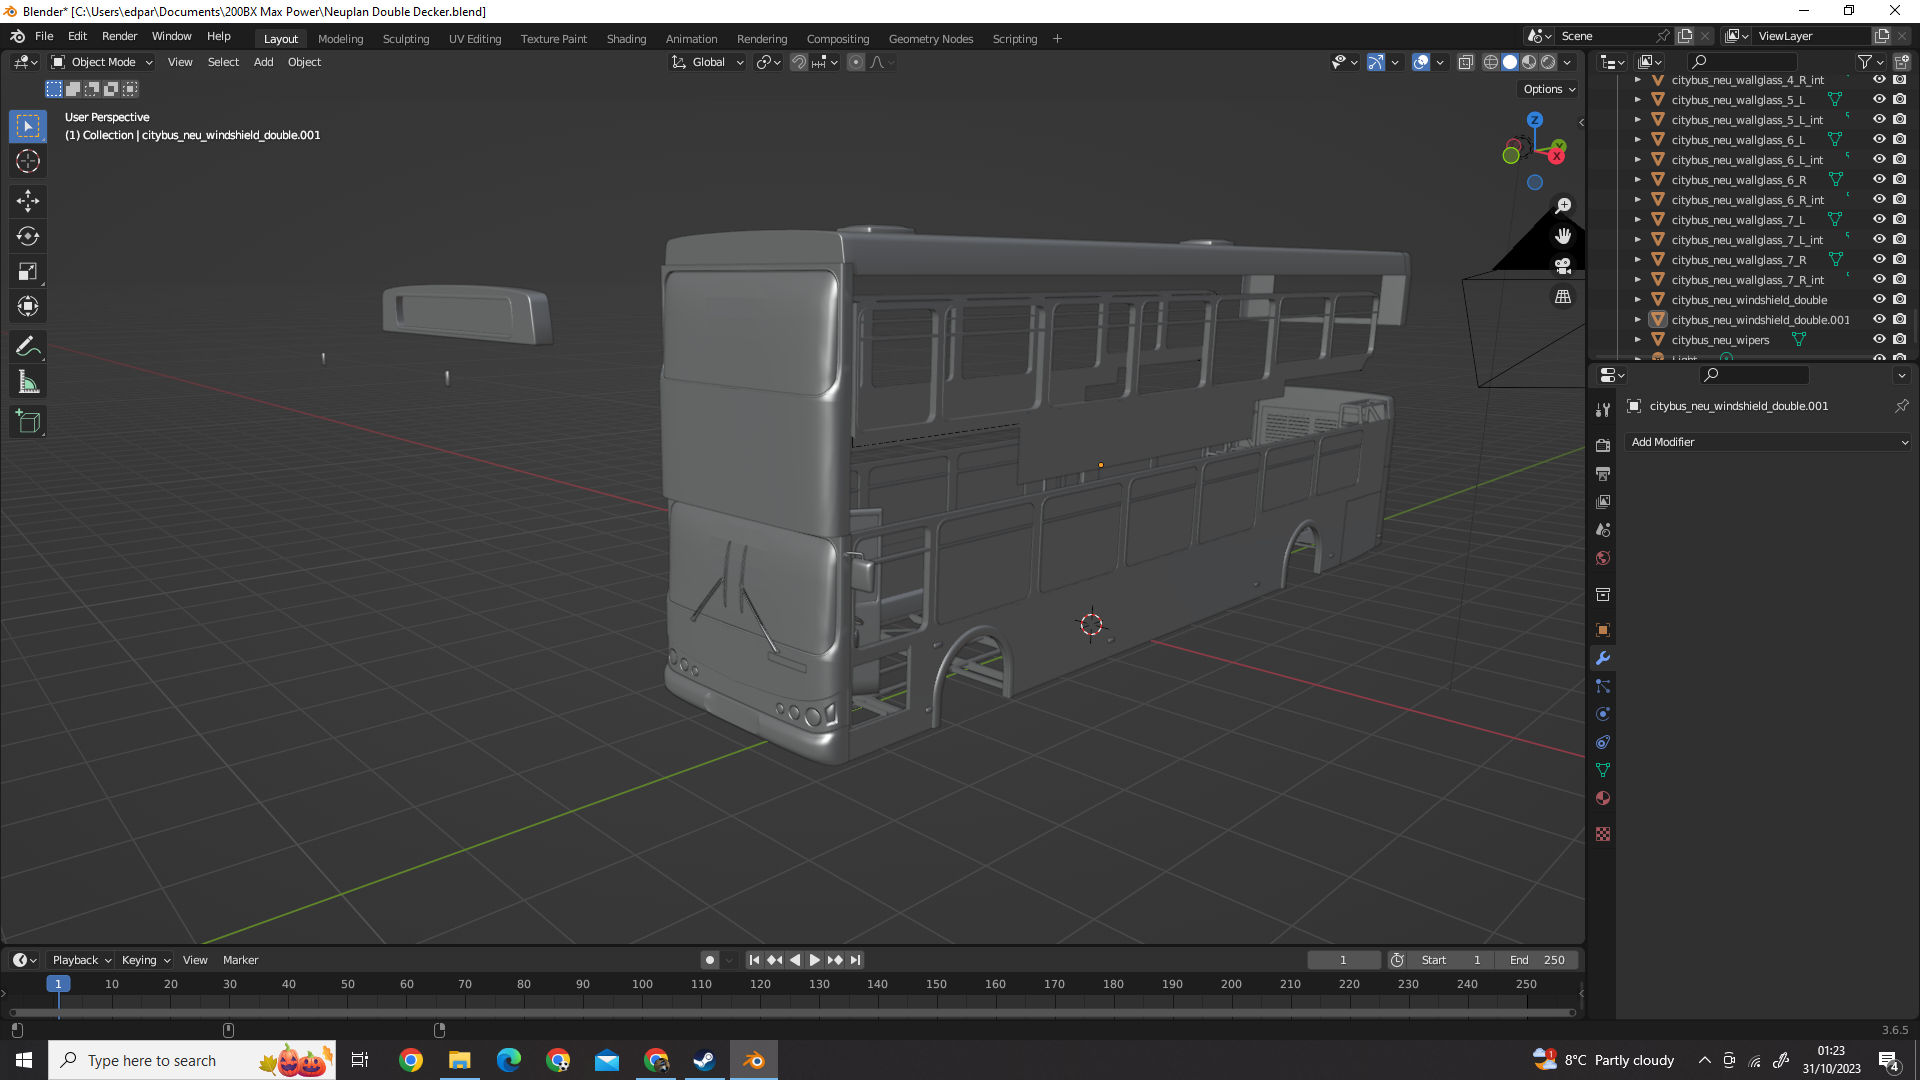
Task: Toggle camera view in viewport
Action: (x=1563, y=266)
